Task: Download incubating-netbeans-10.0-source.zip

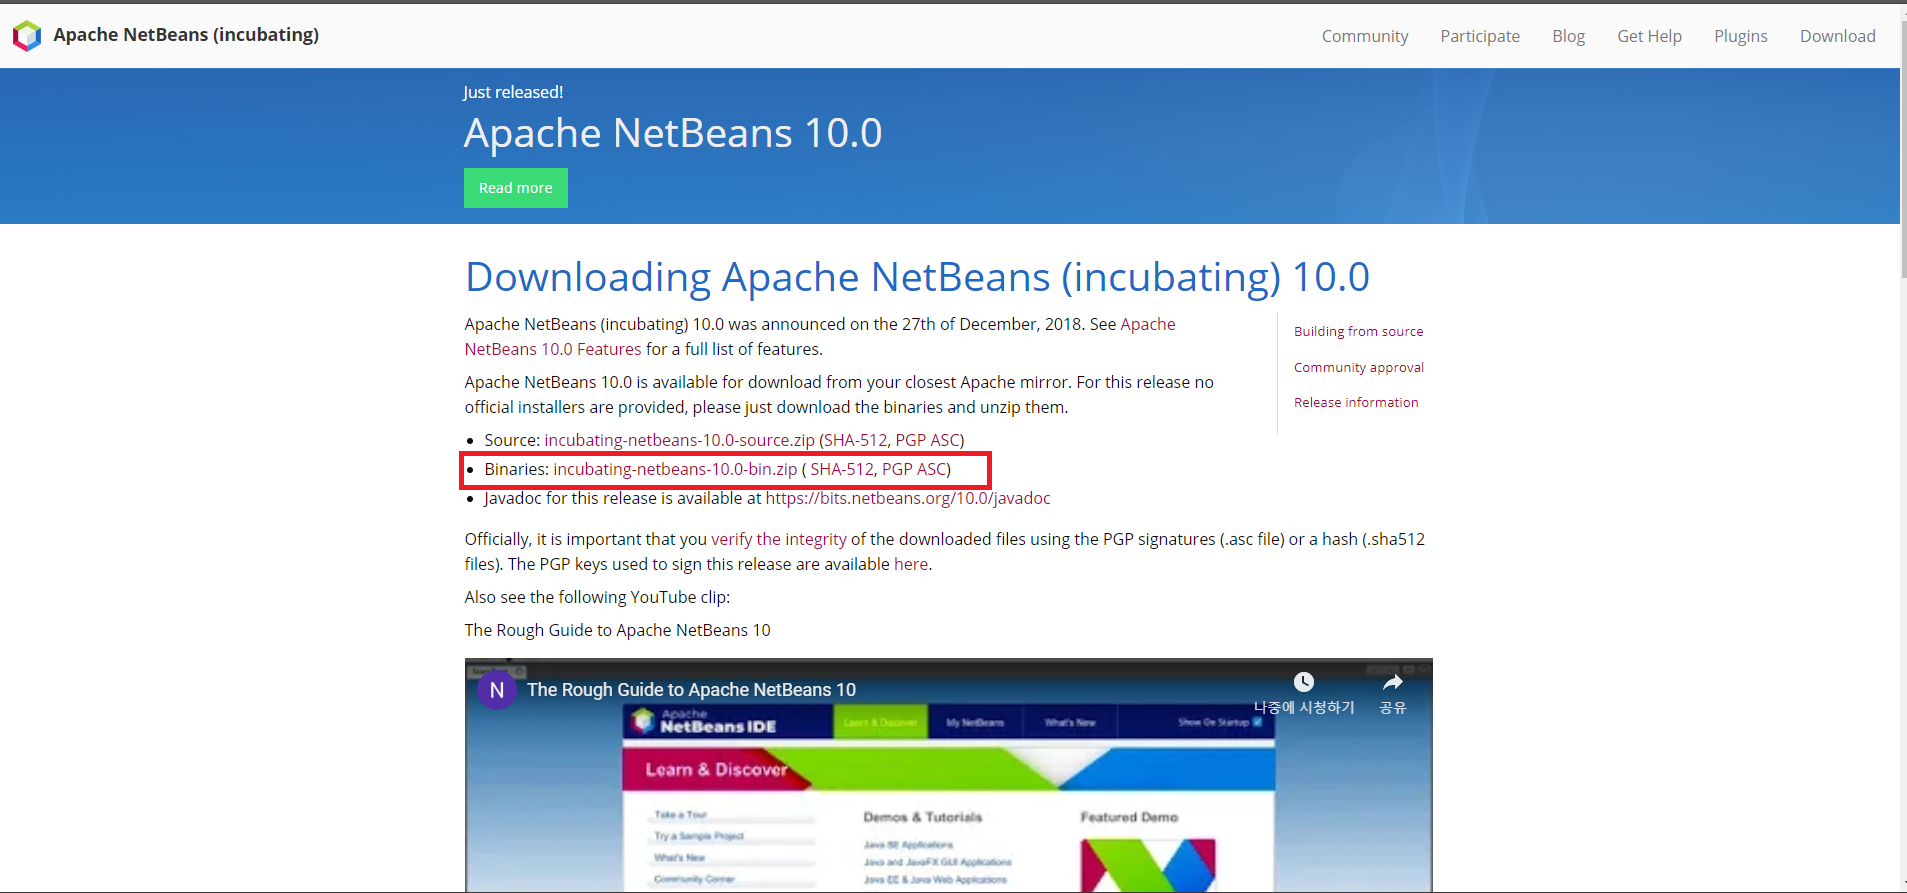Action: [x=680, y=440]
